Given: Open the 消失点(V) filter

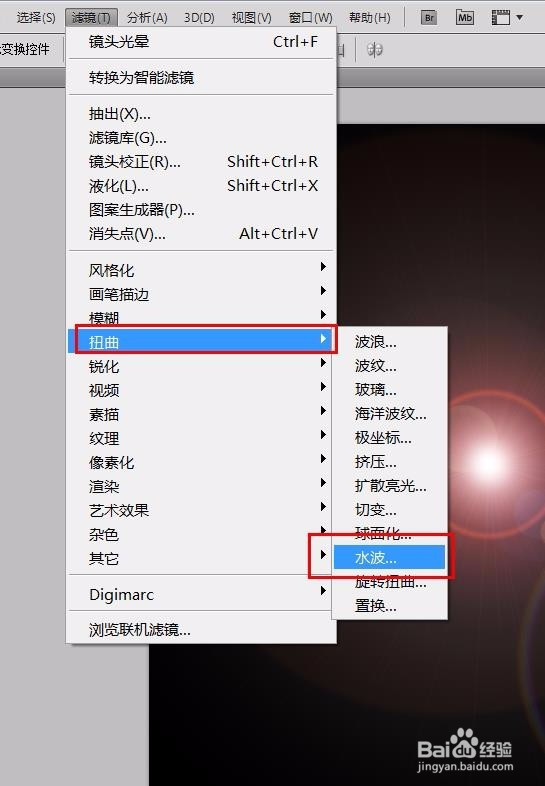Looking at the screenshot, I should (202, 234).
